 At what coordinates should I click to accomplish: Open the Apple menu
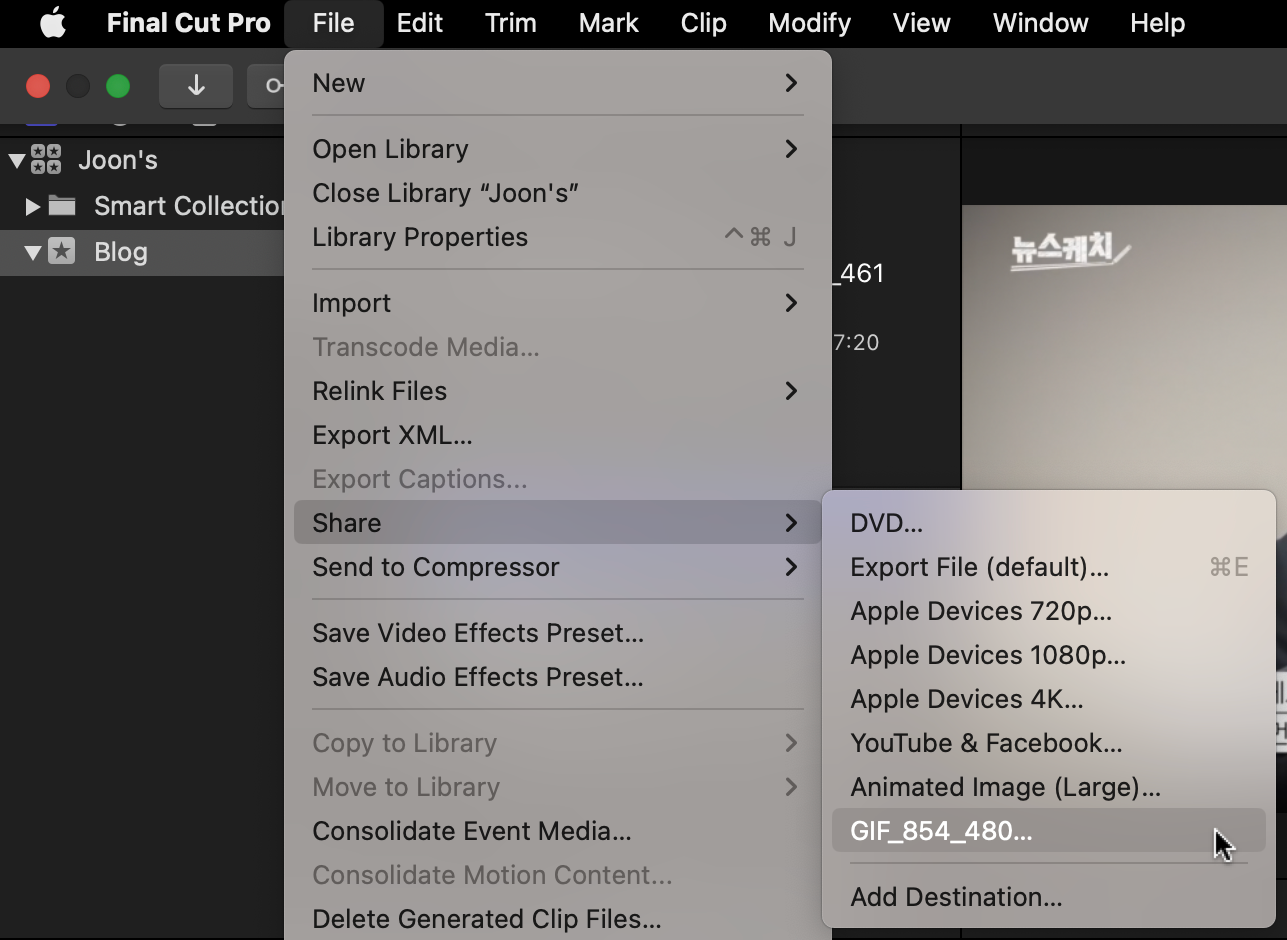pyautogui.click(x=52, y=23)
